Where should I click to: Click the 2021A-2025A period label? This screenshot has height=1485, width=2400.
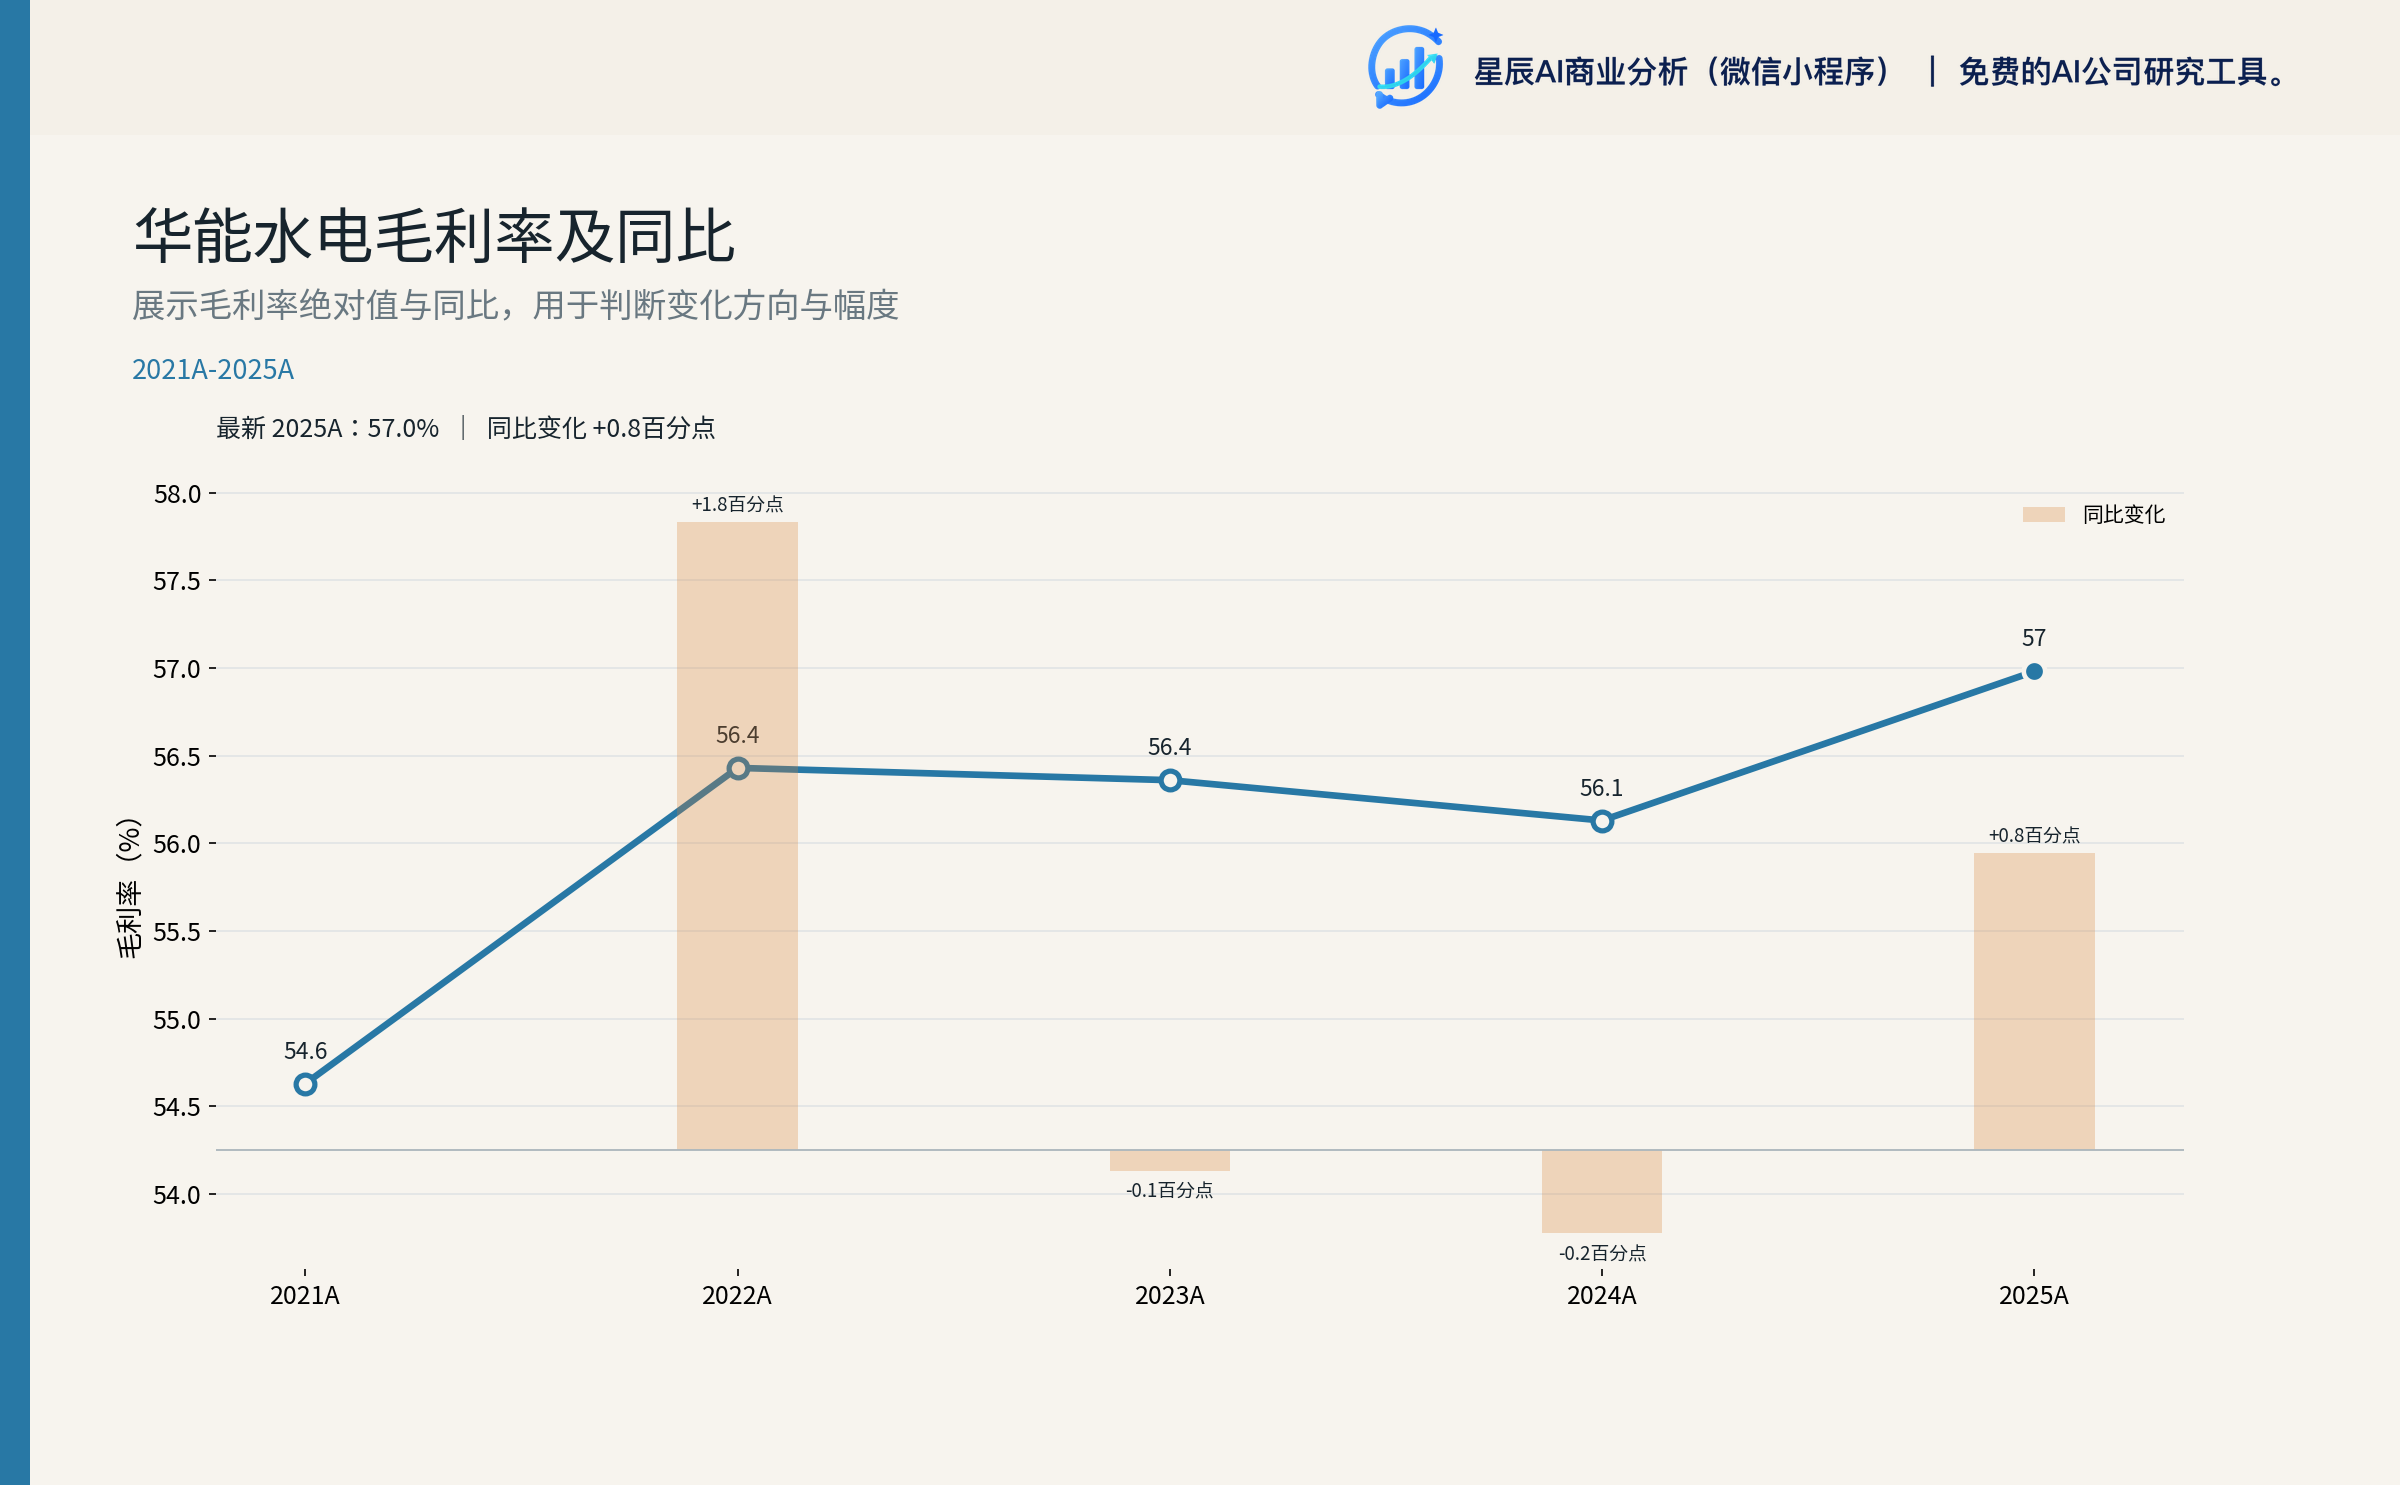pyautogui.click(x=213, y=370)
